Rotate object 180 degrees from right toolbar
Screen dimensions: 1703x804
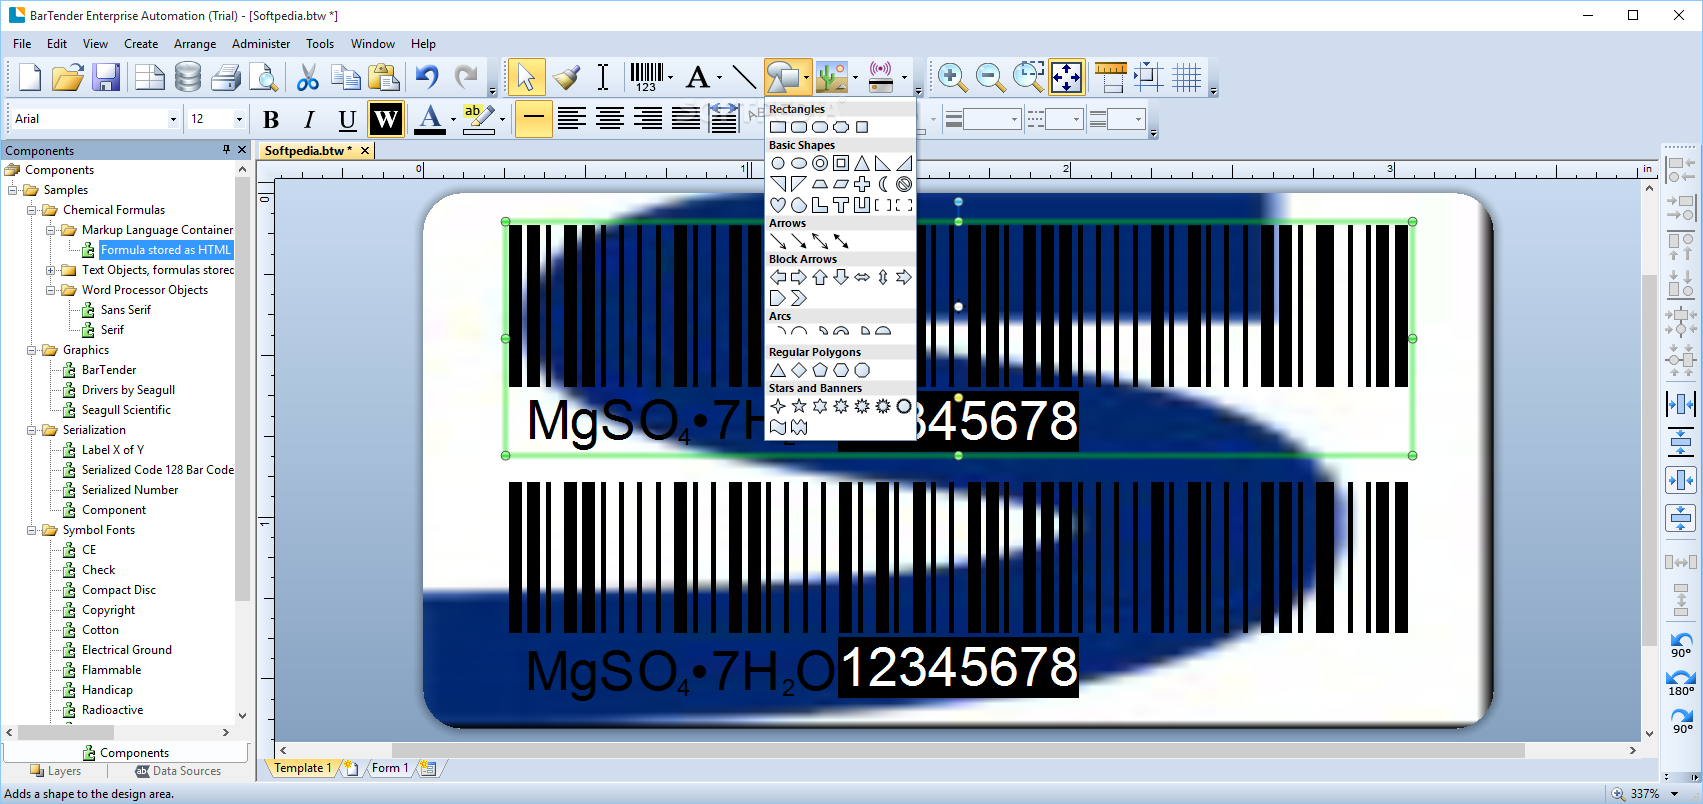point(1681,682)
